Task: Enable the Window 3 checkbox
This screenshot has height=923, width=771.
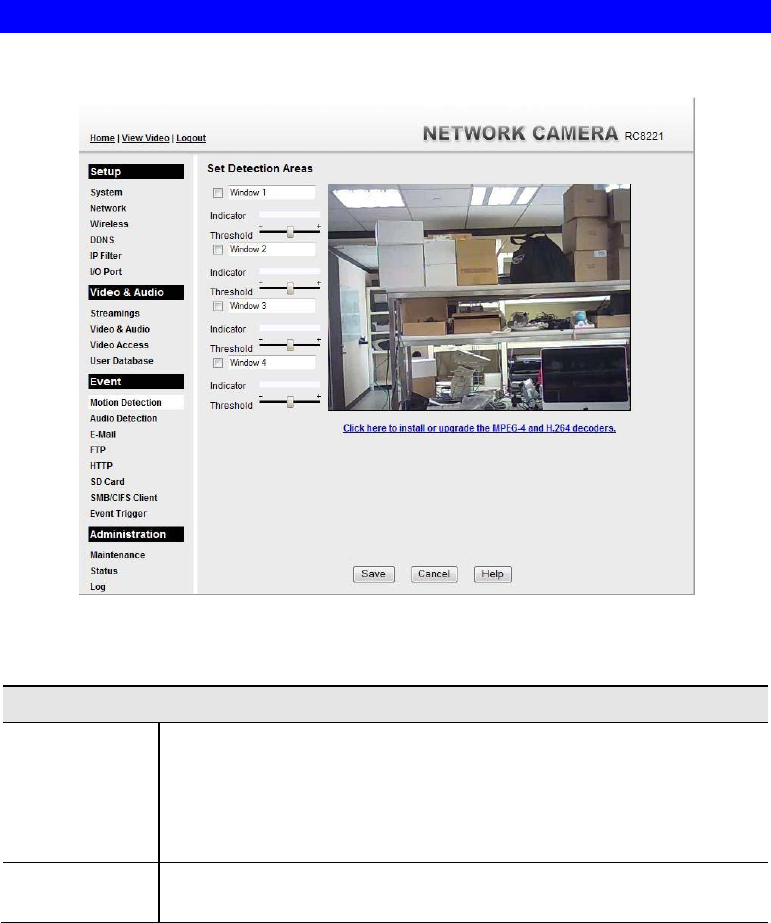Action: coord(218,306)
